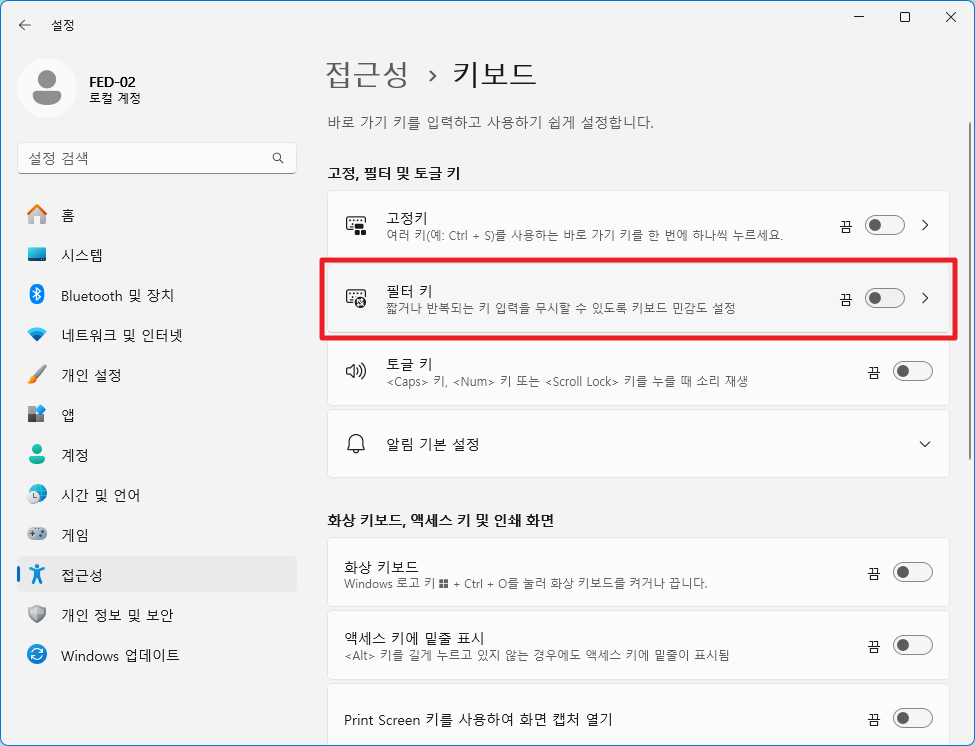
Task: Click the 설정 검색 input field
Action: [157, 159]
